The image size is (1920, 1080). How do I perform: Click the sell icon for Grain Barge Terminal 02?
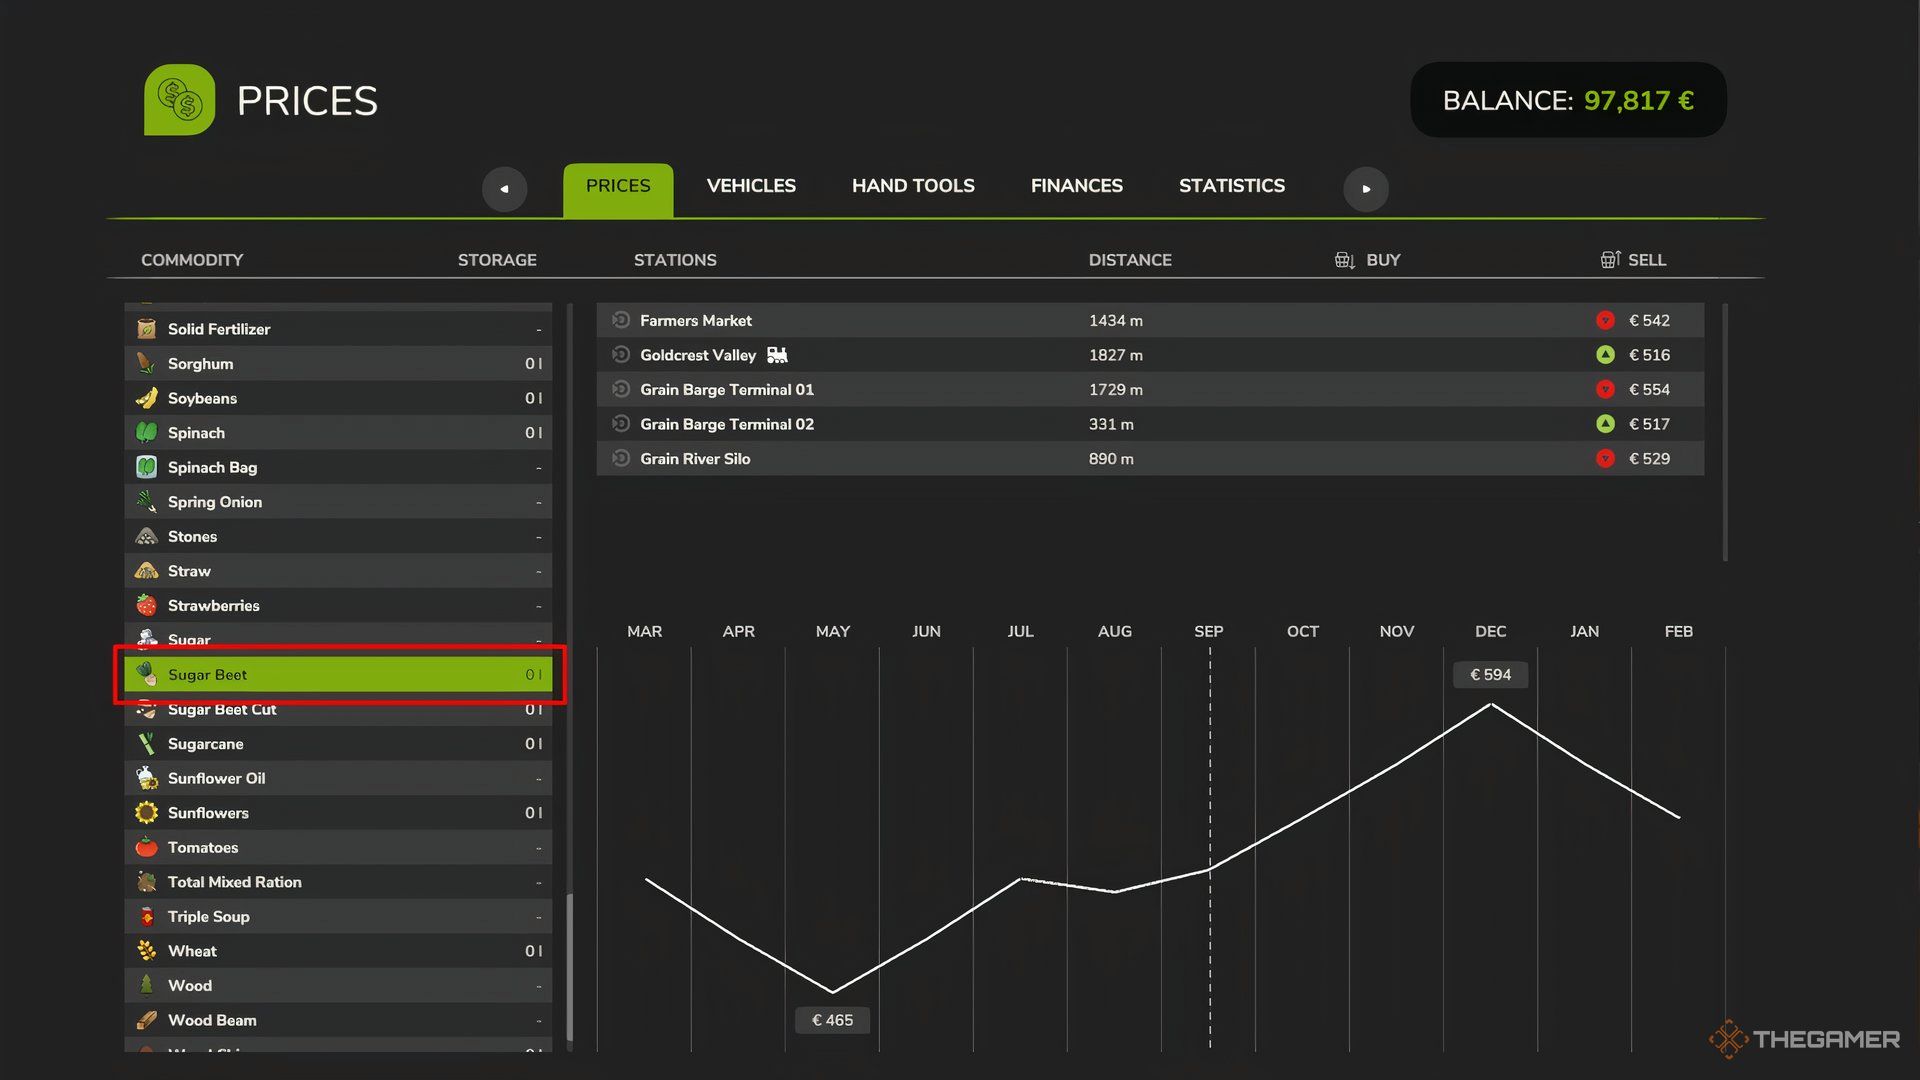[x=1605, y=423]
